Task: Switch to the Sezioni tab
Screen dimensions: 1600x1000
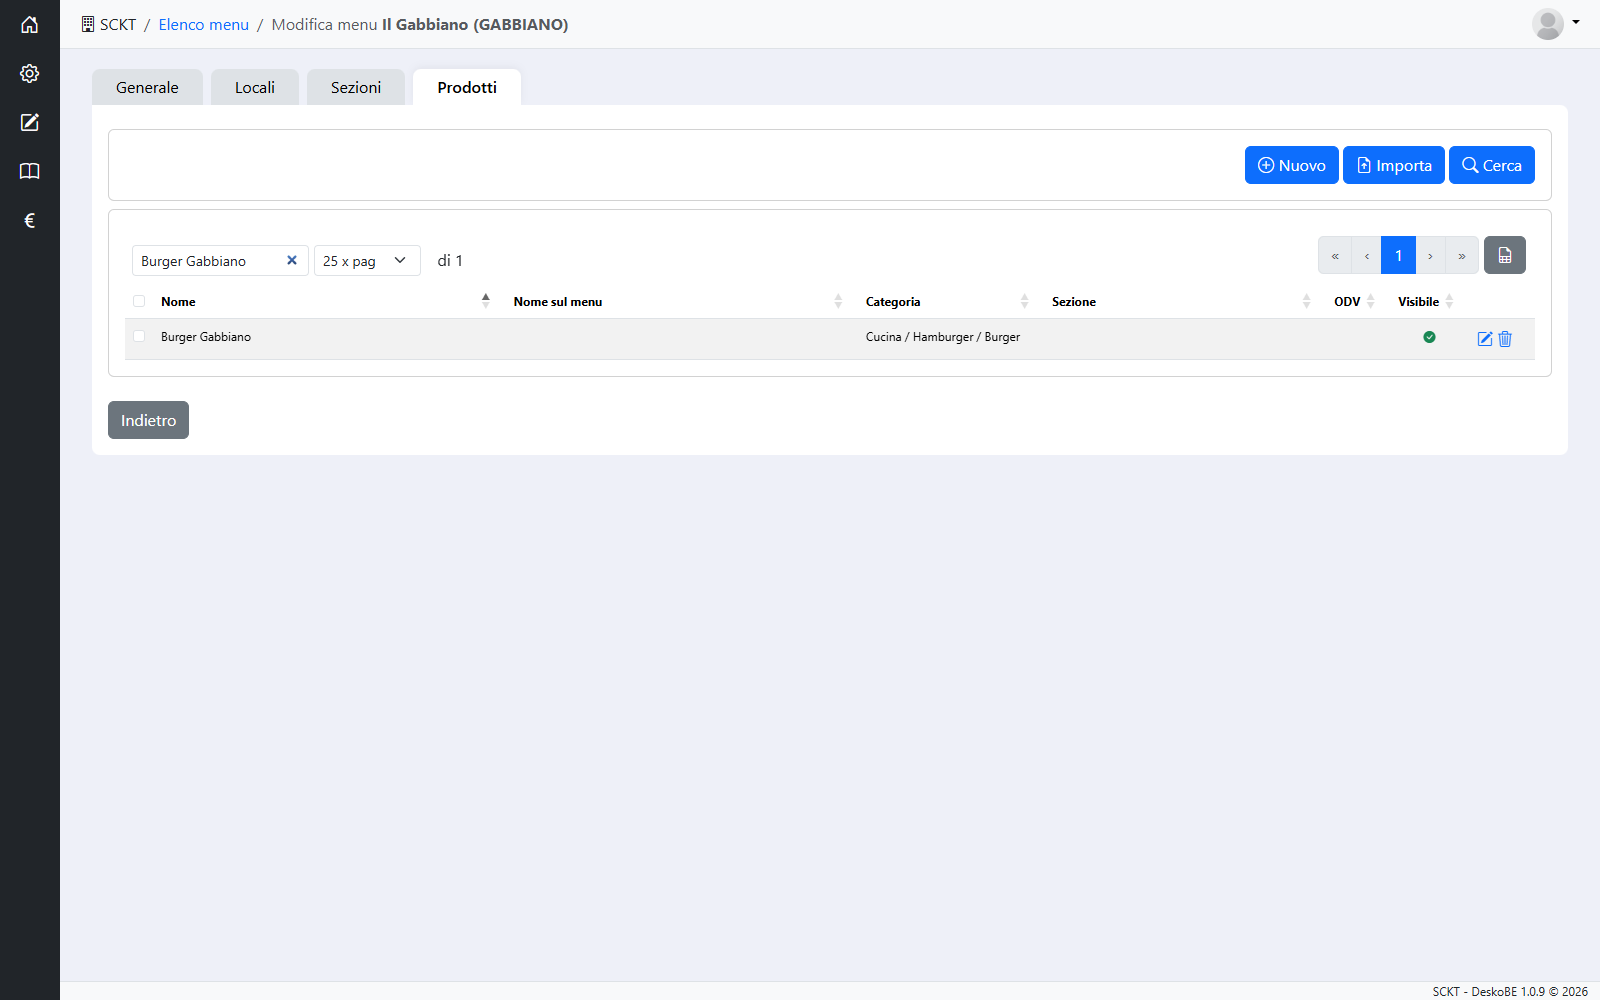Action: 356,87
